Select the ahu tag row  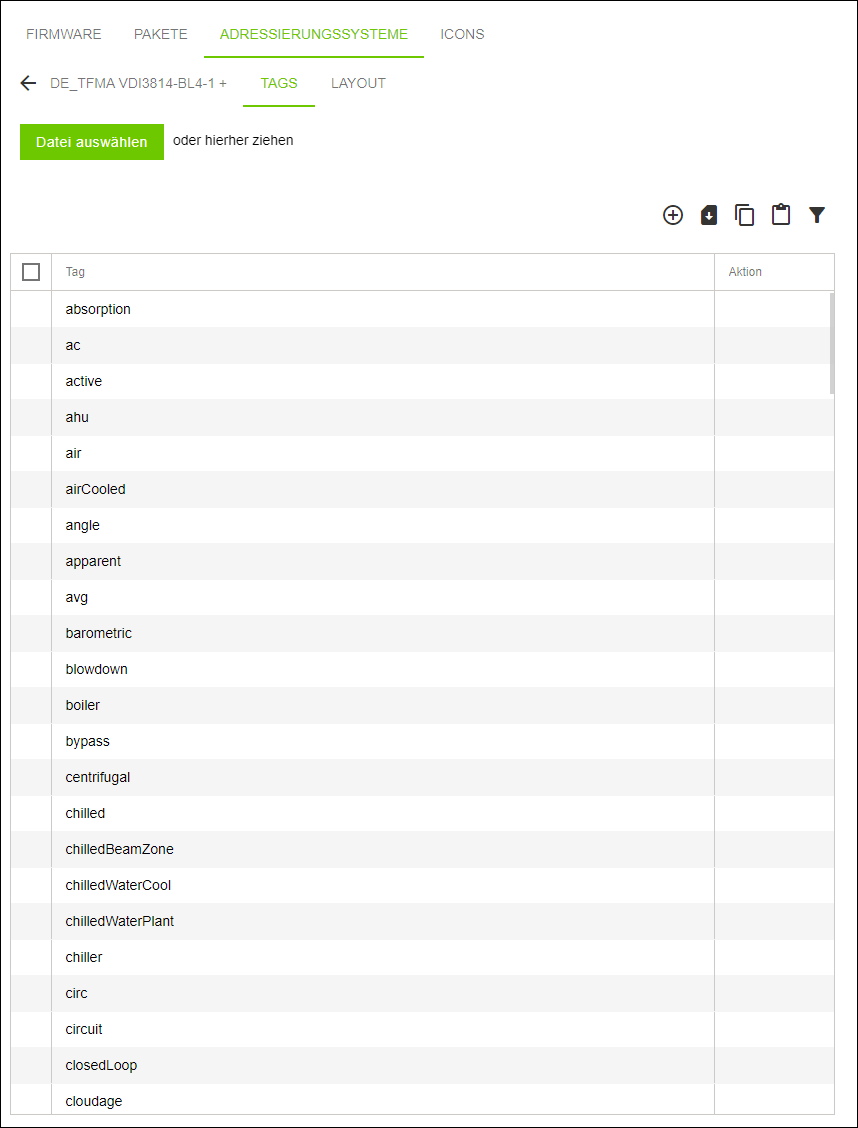pos(422,417)
